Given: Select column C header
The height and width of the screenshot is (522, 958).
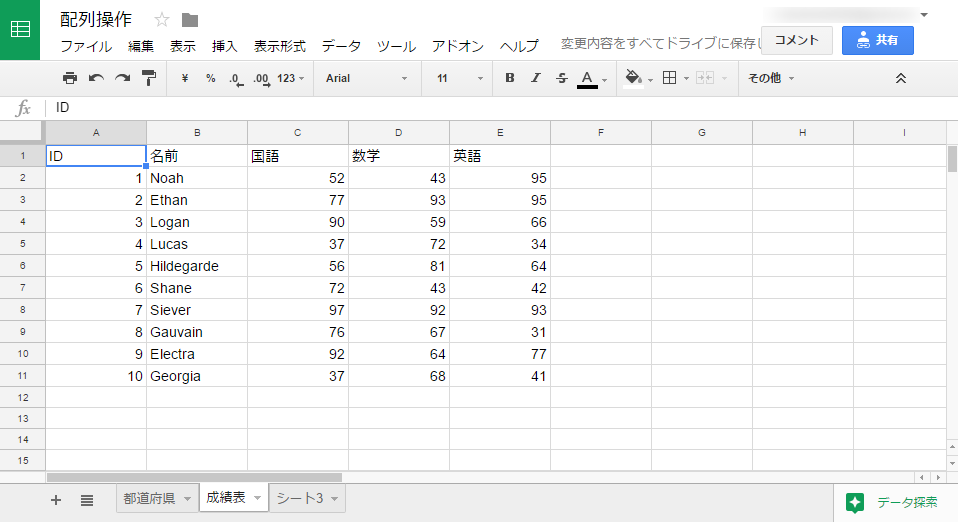Looking at the screenshot, I should click(x=298, y=133).
